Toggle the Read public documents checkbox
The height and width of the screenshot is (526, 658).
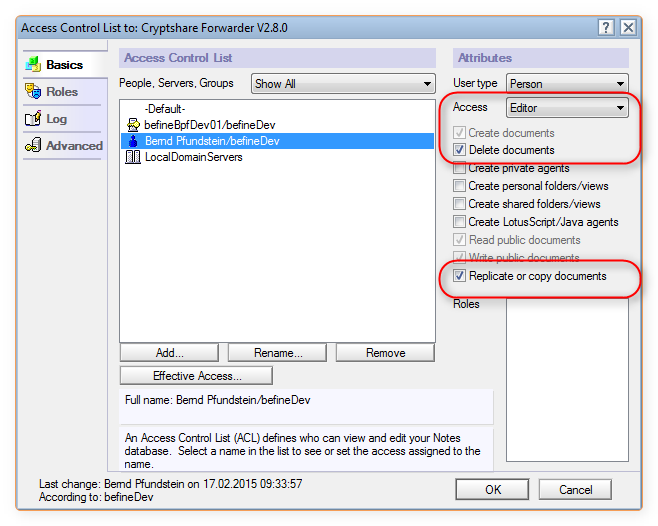pyautogui.click(x=460, y=240)
